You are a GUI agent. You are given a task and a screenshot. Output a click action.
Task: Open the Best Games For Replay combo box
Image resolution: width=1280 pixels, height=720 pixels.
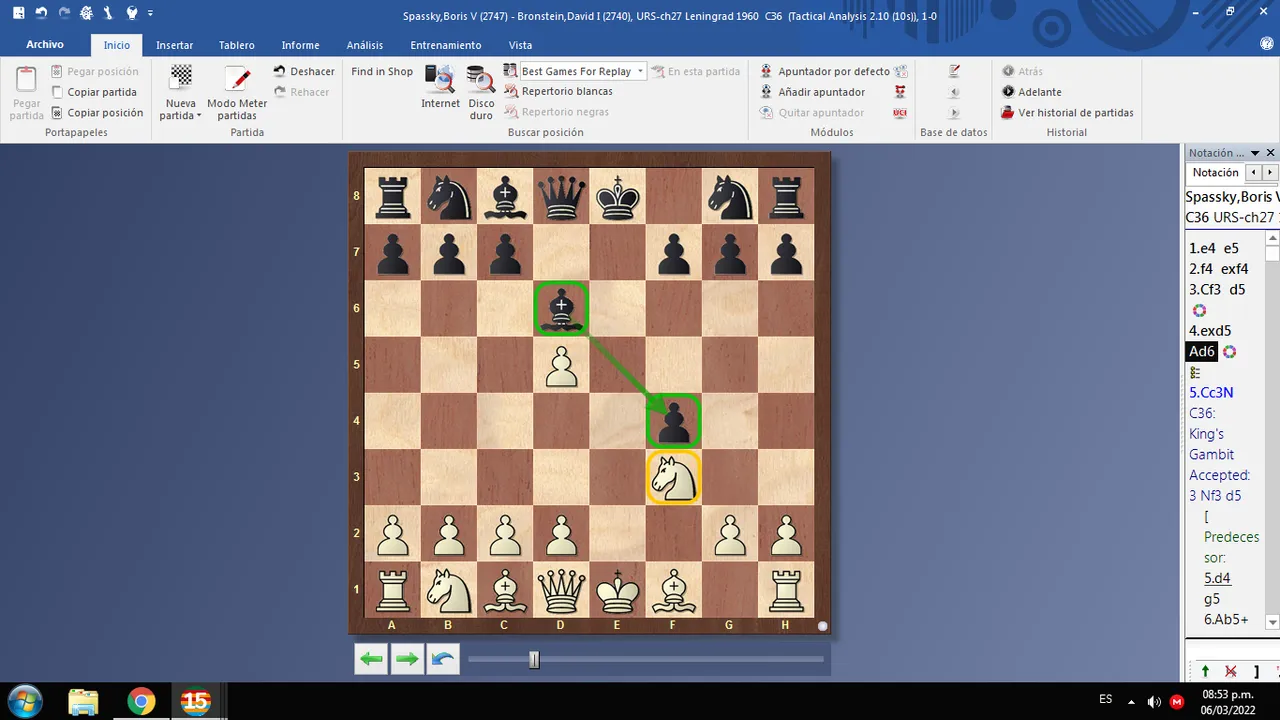pyautogui.click(x=582, y=71)
